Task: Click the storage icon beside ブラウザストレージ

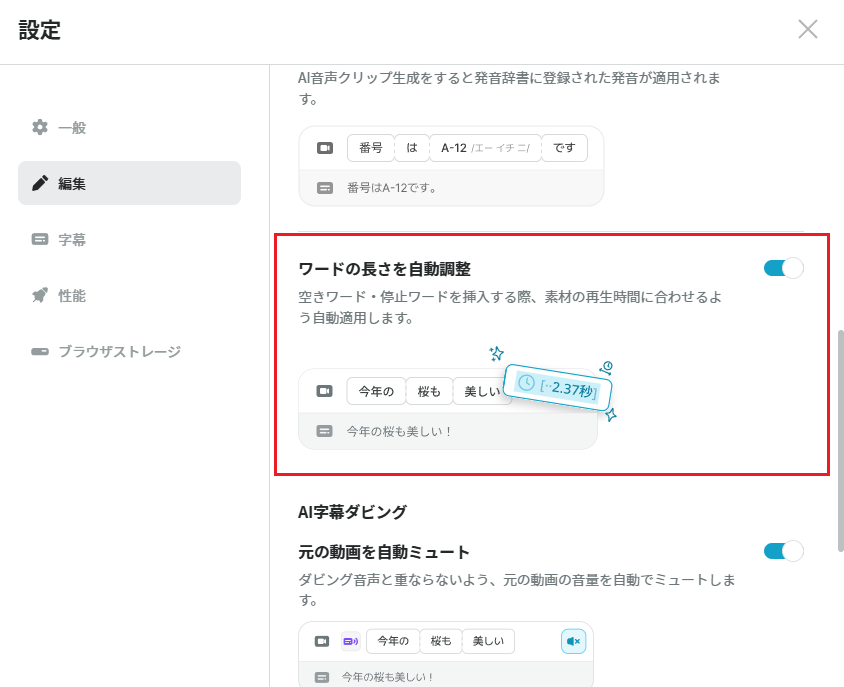Action: click(x=40, y=352)
